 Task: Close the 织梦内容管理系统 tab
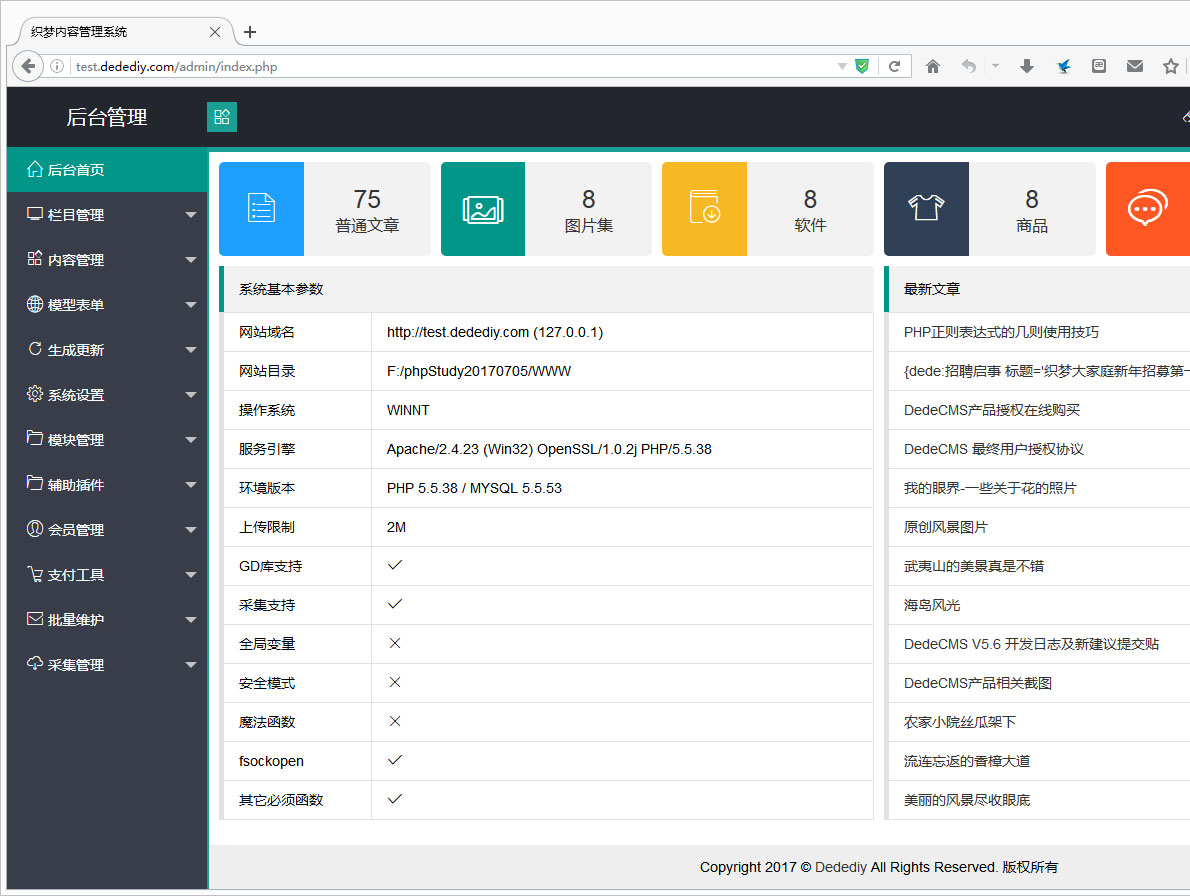(x=215, y=32)
